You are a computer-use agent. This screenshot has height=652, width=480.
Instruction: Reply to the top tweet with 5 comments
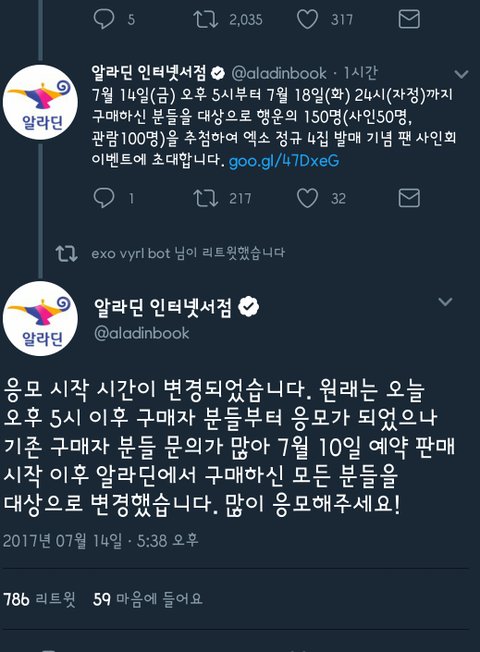coord(104,19)
